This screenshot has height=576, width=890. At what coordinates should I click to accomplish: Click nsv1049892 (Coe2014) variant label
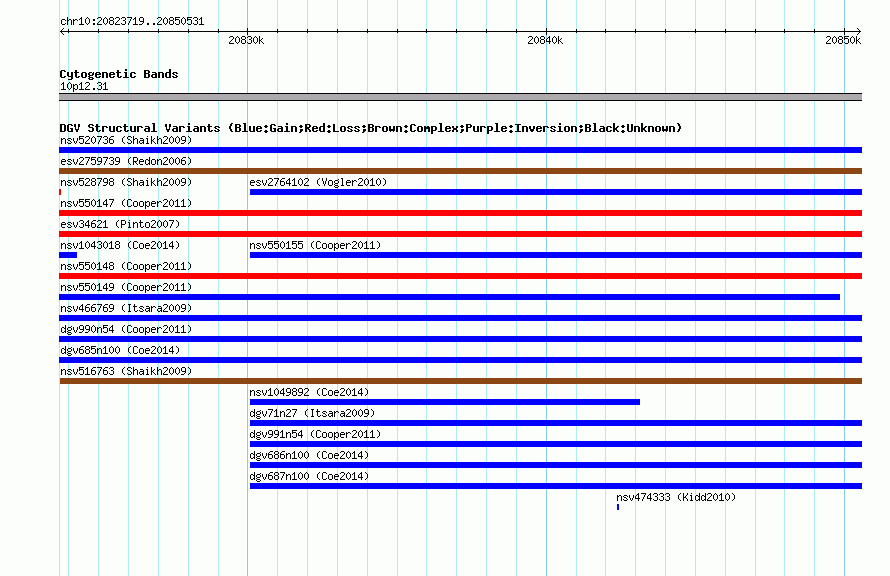coord(309,392)
